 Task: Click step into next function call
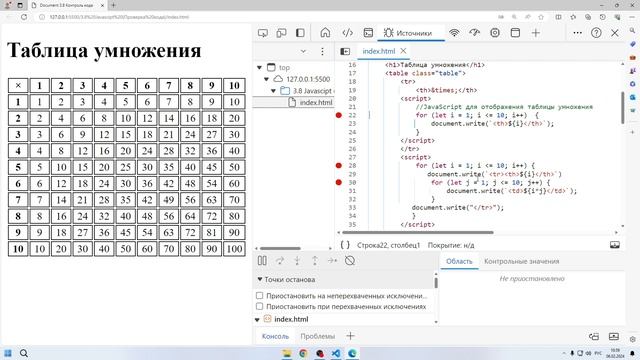point(297,260)
